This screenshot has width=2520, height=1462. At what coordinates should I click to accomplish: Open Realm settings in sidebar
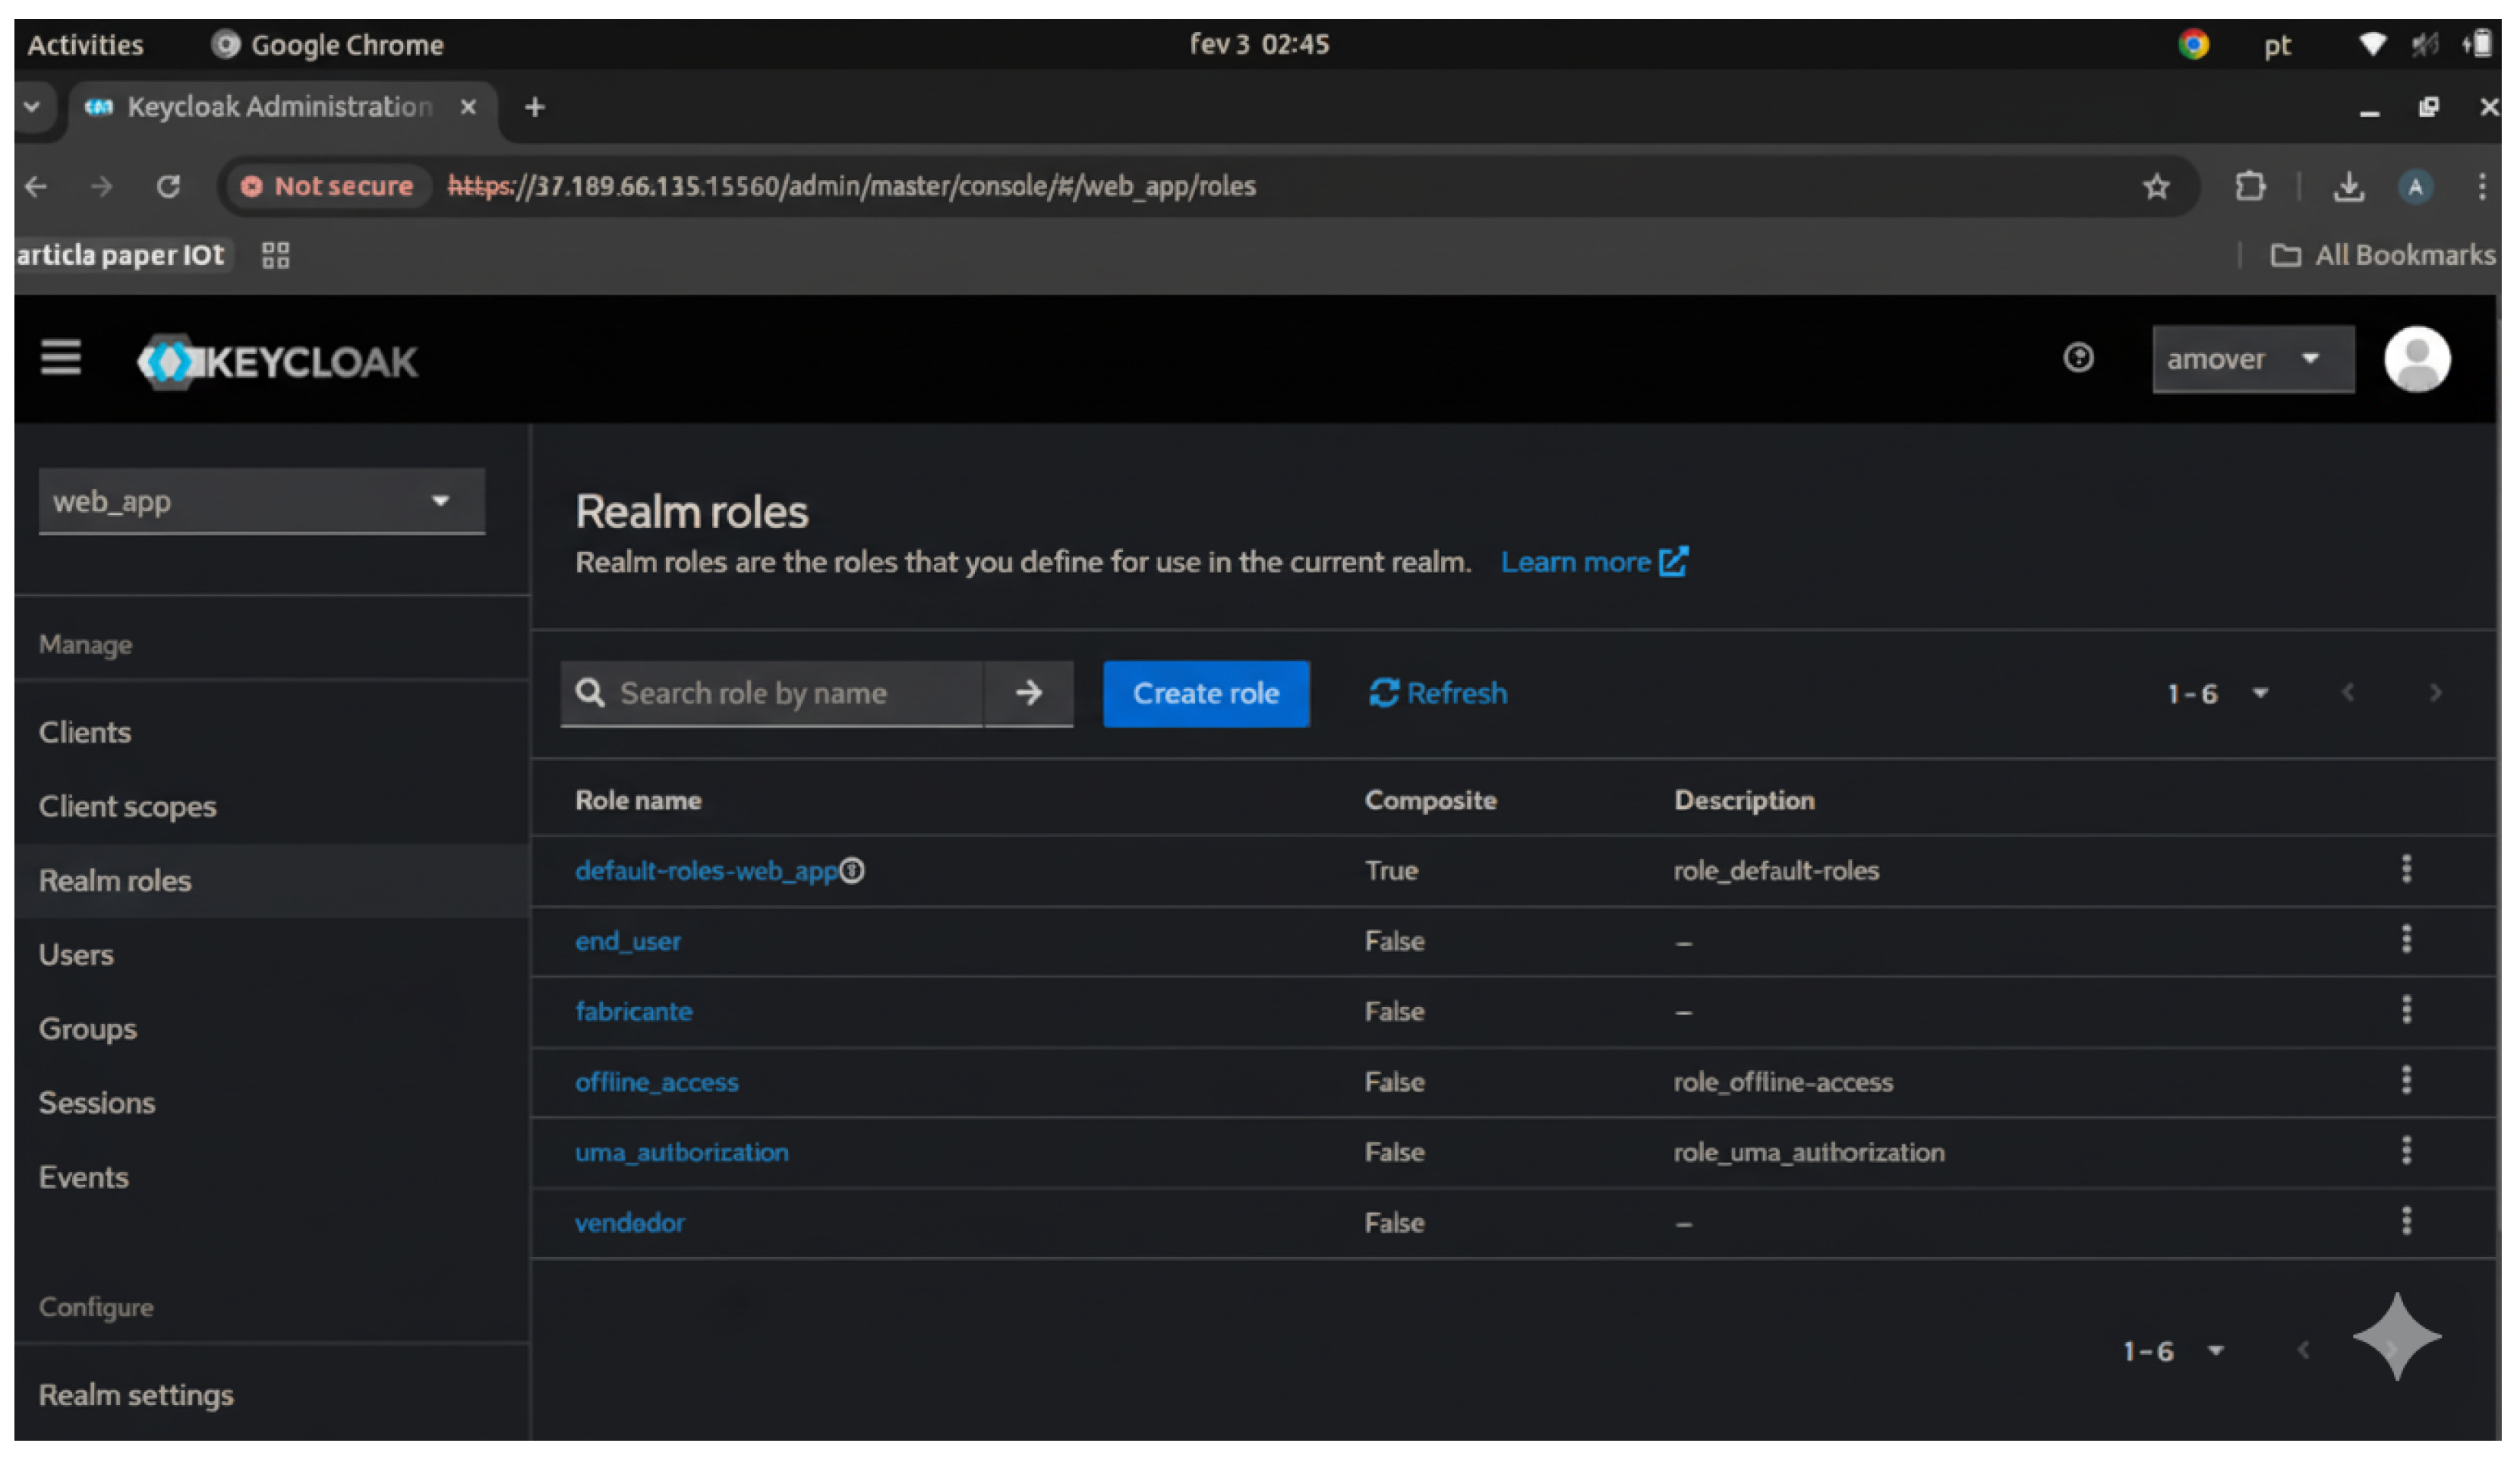click(x=136, y=1394)
